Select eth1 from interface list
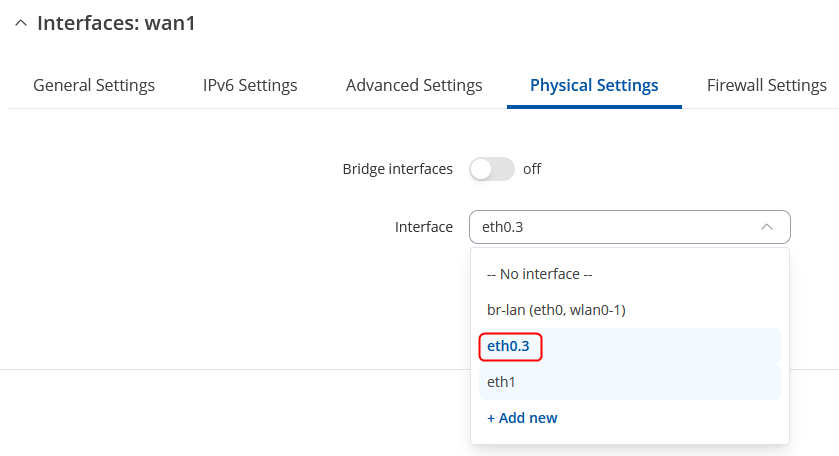Viewport: 839px width, 456px height. click(501, 382)
